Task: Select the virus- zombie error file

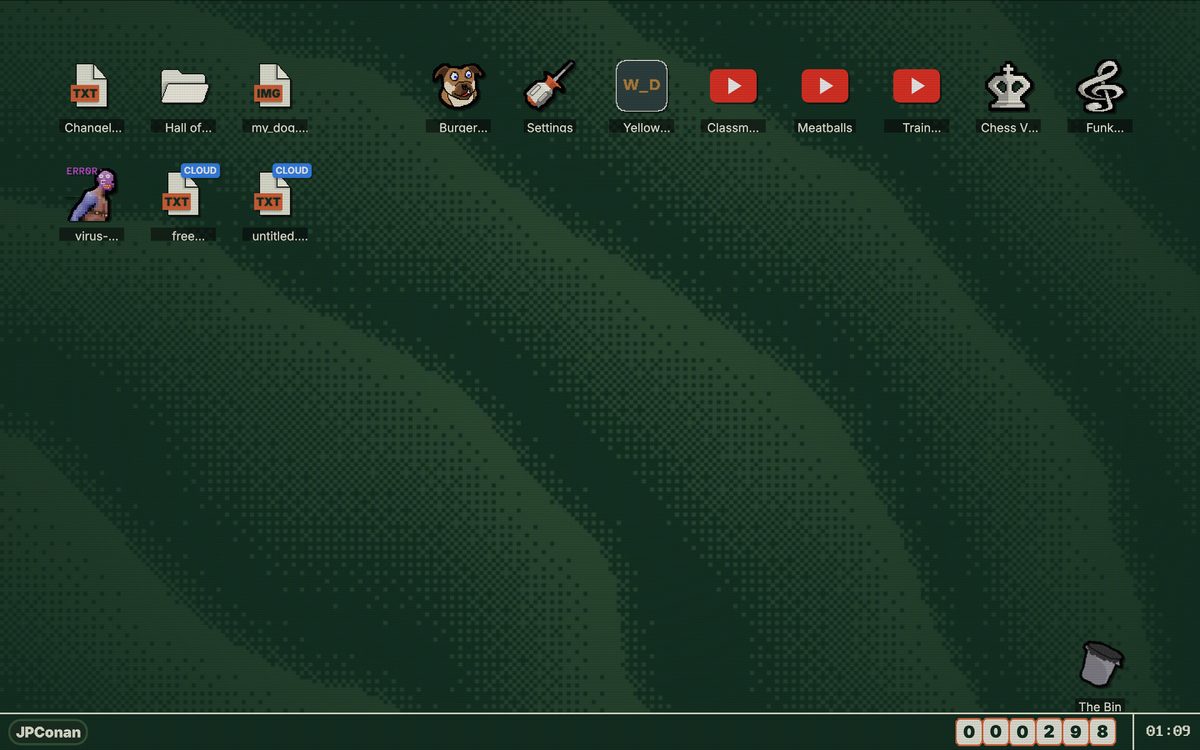Action: pos(92,197)
